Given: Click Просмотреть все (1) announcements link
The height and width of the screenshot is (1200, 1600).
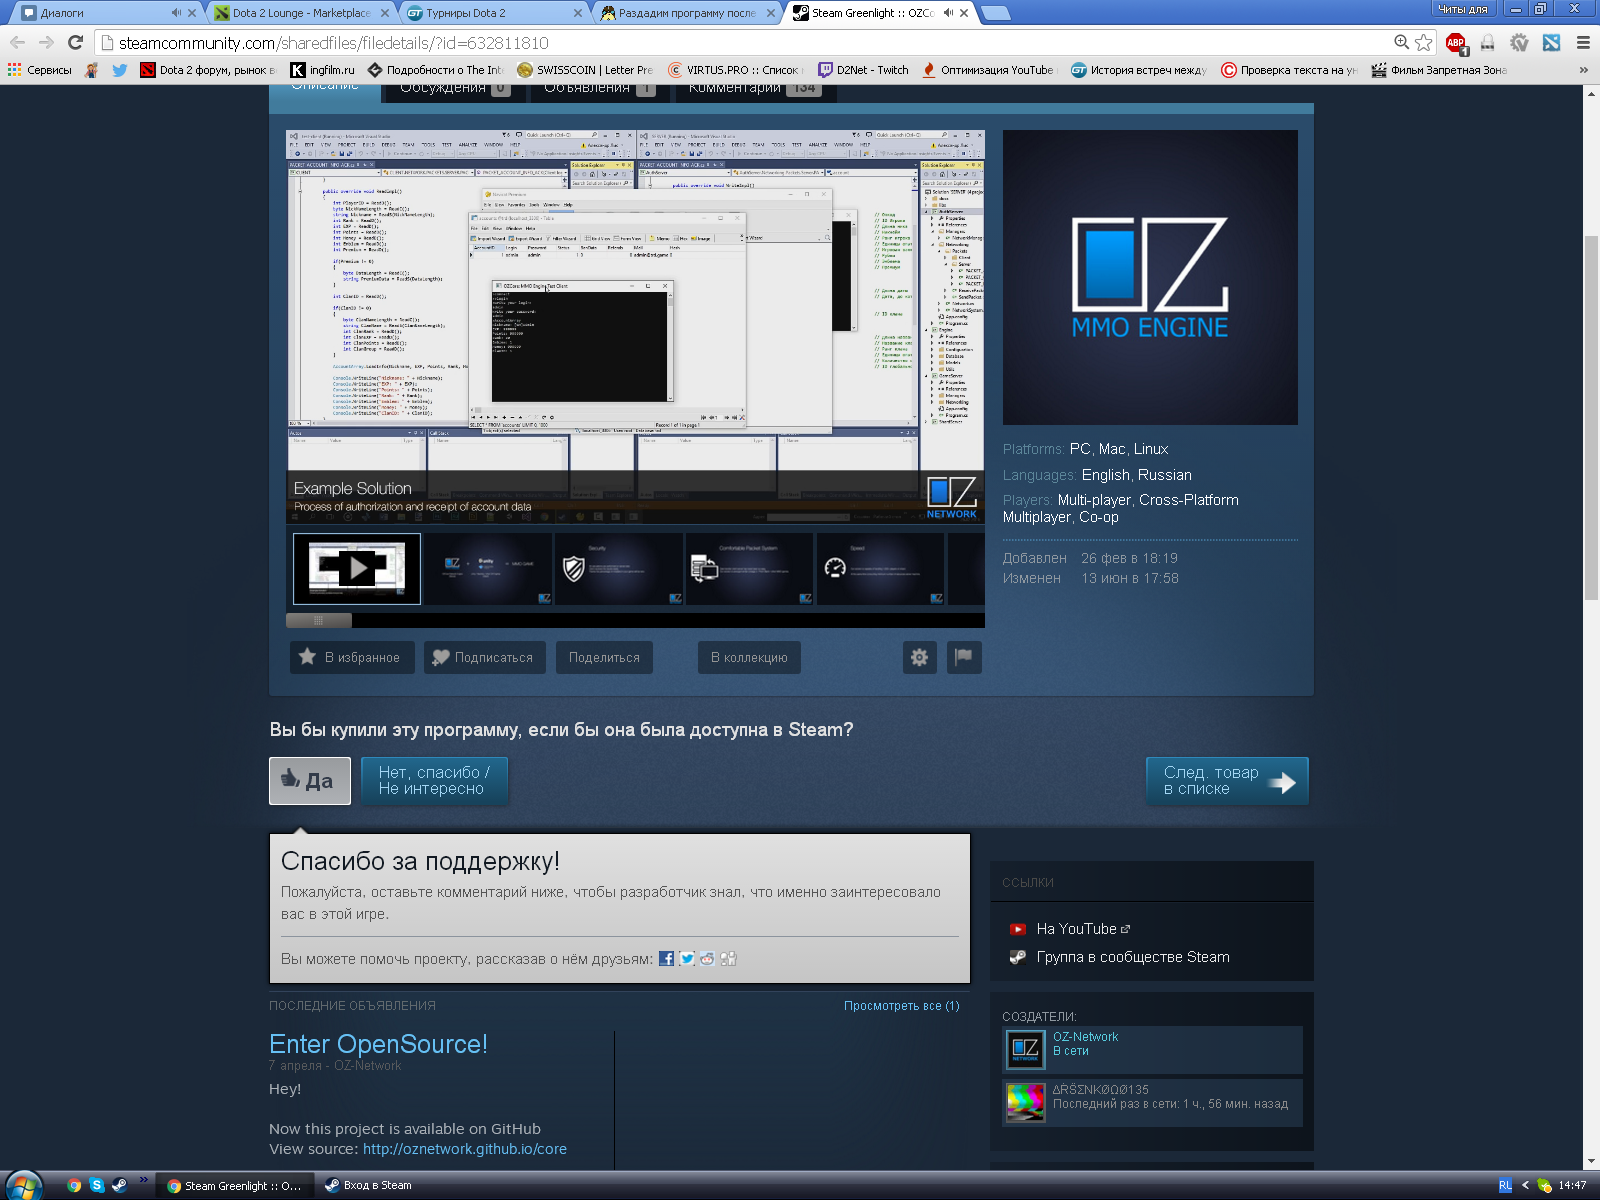Looking at the screenshot, I should coord(901,1006).
